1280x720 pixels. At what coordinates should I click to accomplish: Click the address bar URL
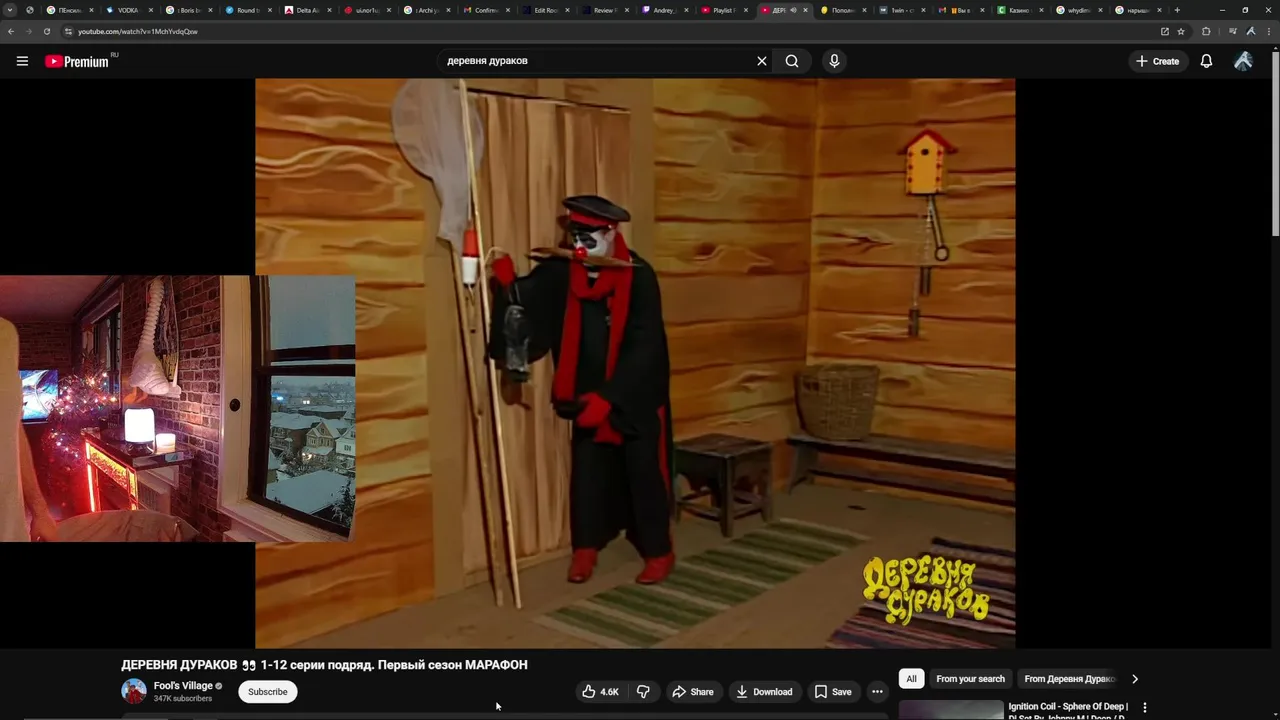137,31
